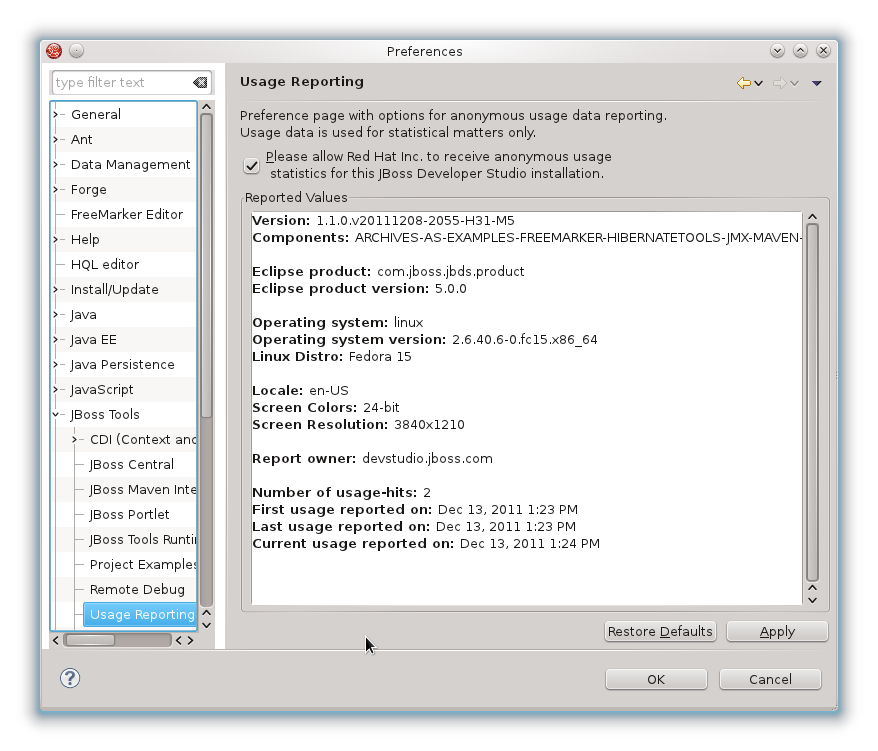Image resolution: width=878 pixels, height=751 pixels.
Task: Click the Reported Values vertical scrollbar thumb
Action: coord(812,403)
